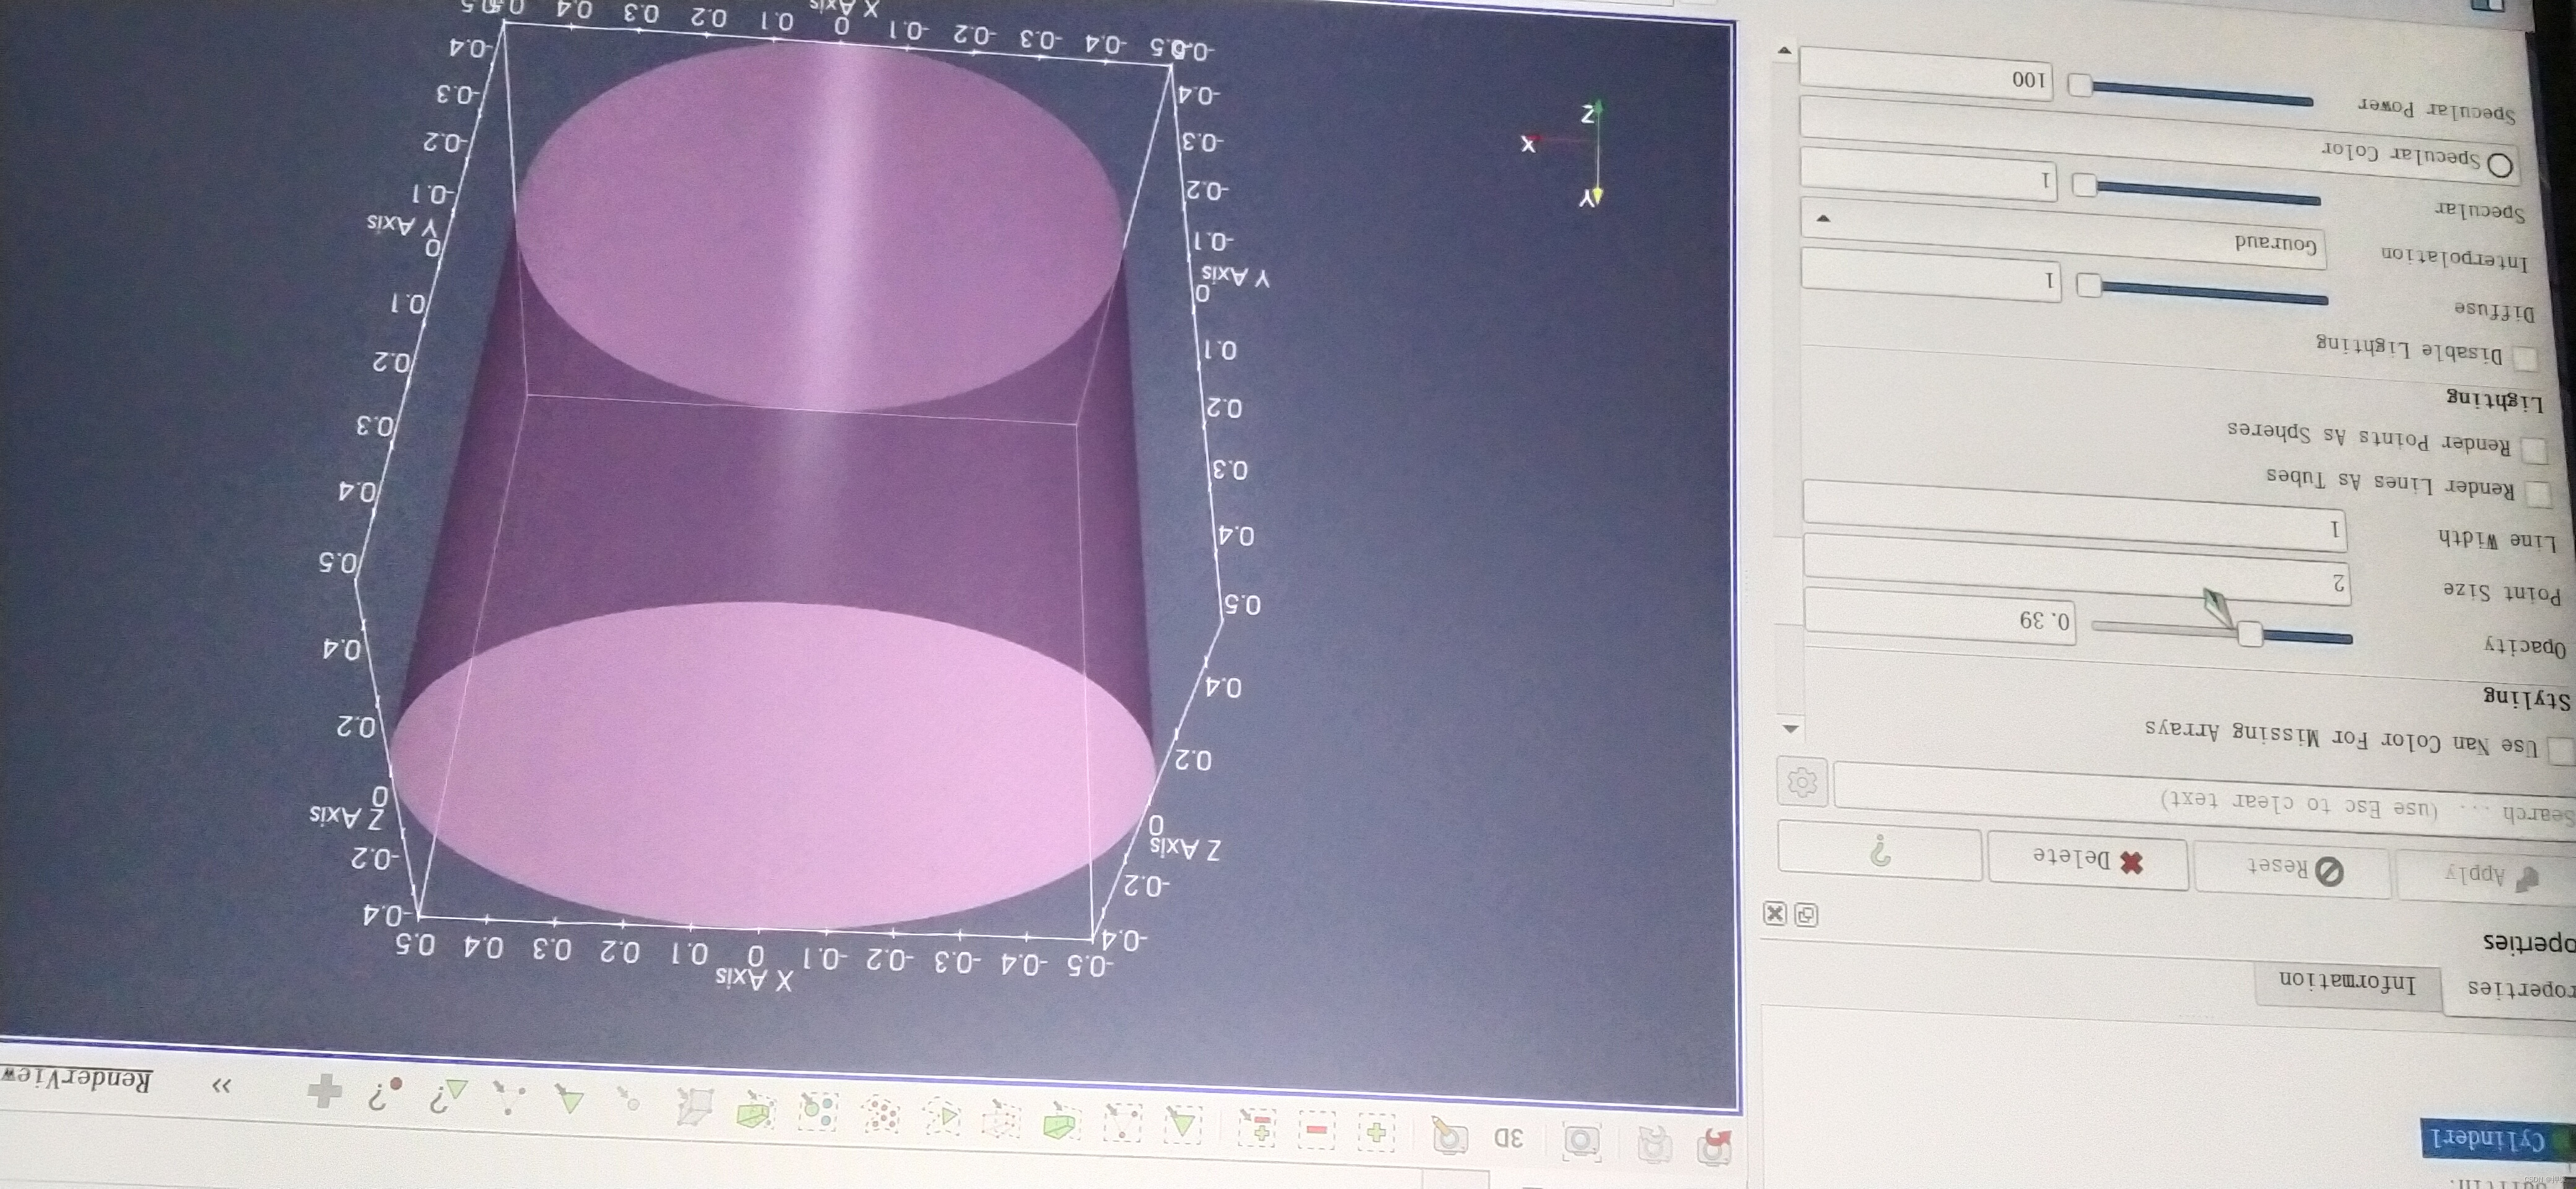Viewport: 2576px width, 1189px height.
Task: Click the Specular value field
Action: point(1928,174)
